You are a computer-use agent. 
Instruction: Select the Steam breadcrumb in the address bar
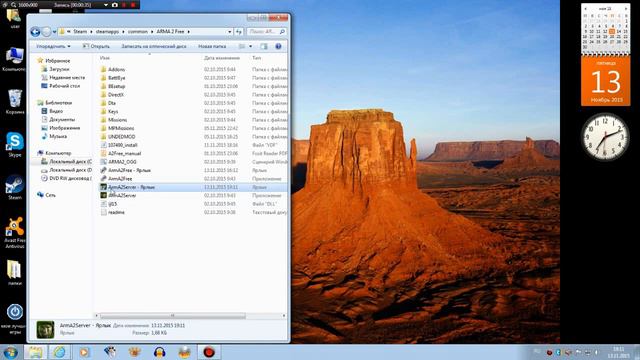tap(80, 31)
